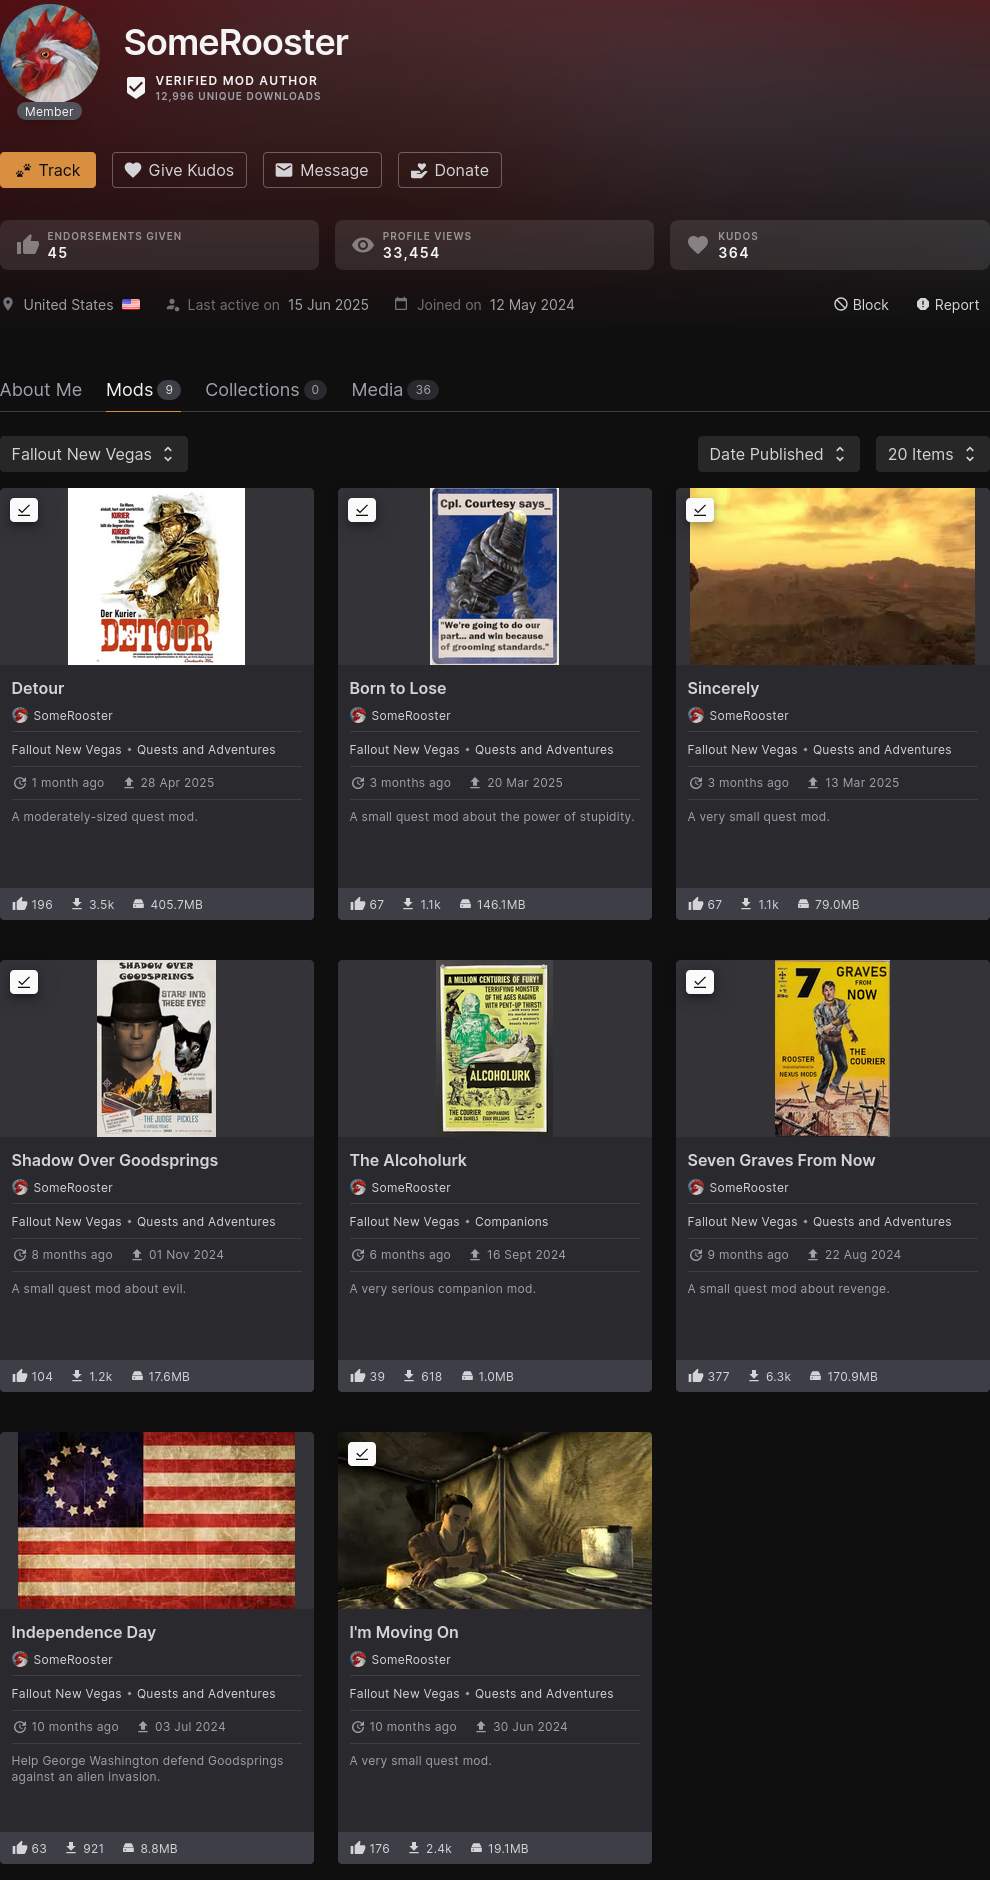Image resolution: width=990 pixels, height=1880 pixels.
Task: Click the Detour poster thumbnail
Action: point(157,576)
